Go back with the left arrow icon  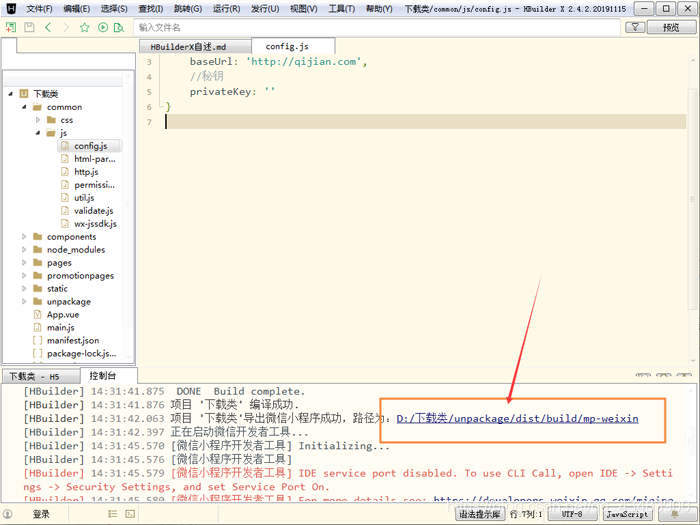pos(48,27)
